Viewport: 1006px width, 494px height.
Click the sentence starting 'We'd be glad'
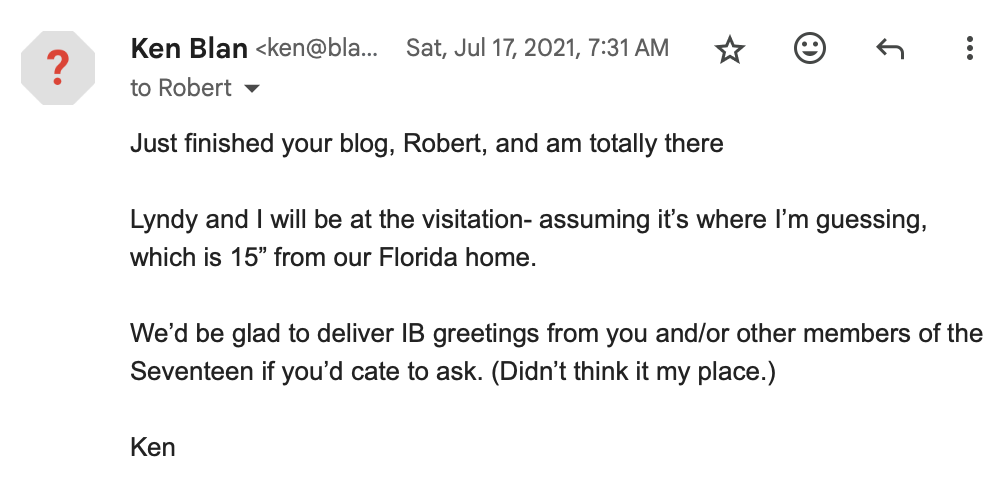(x=556, y=353)
